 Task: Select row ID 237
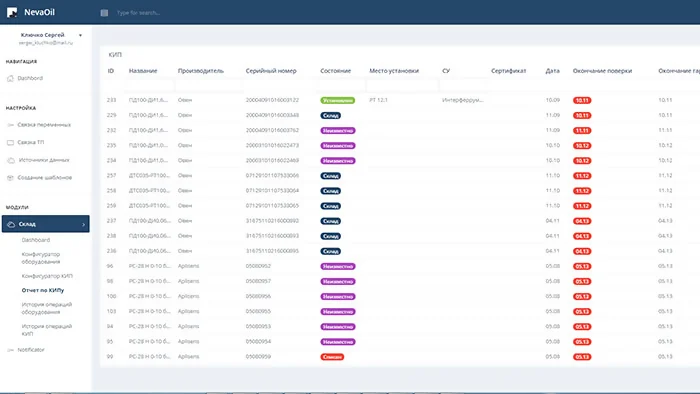111,221
